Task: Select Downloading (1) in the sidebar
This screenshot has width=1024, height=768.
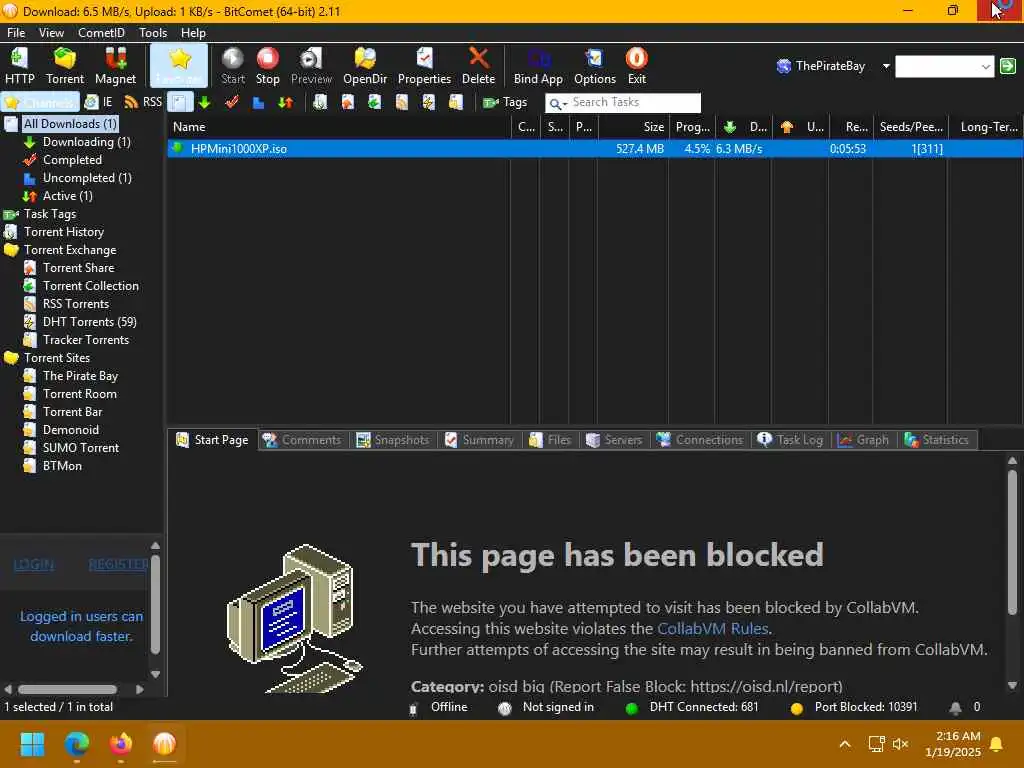Action: (x=86, y=142)
